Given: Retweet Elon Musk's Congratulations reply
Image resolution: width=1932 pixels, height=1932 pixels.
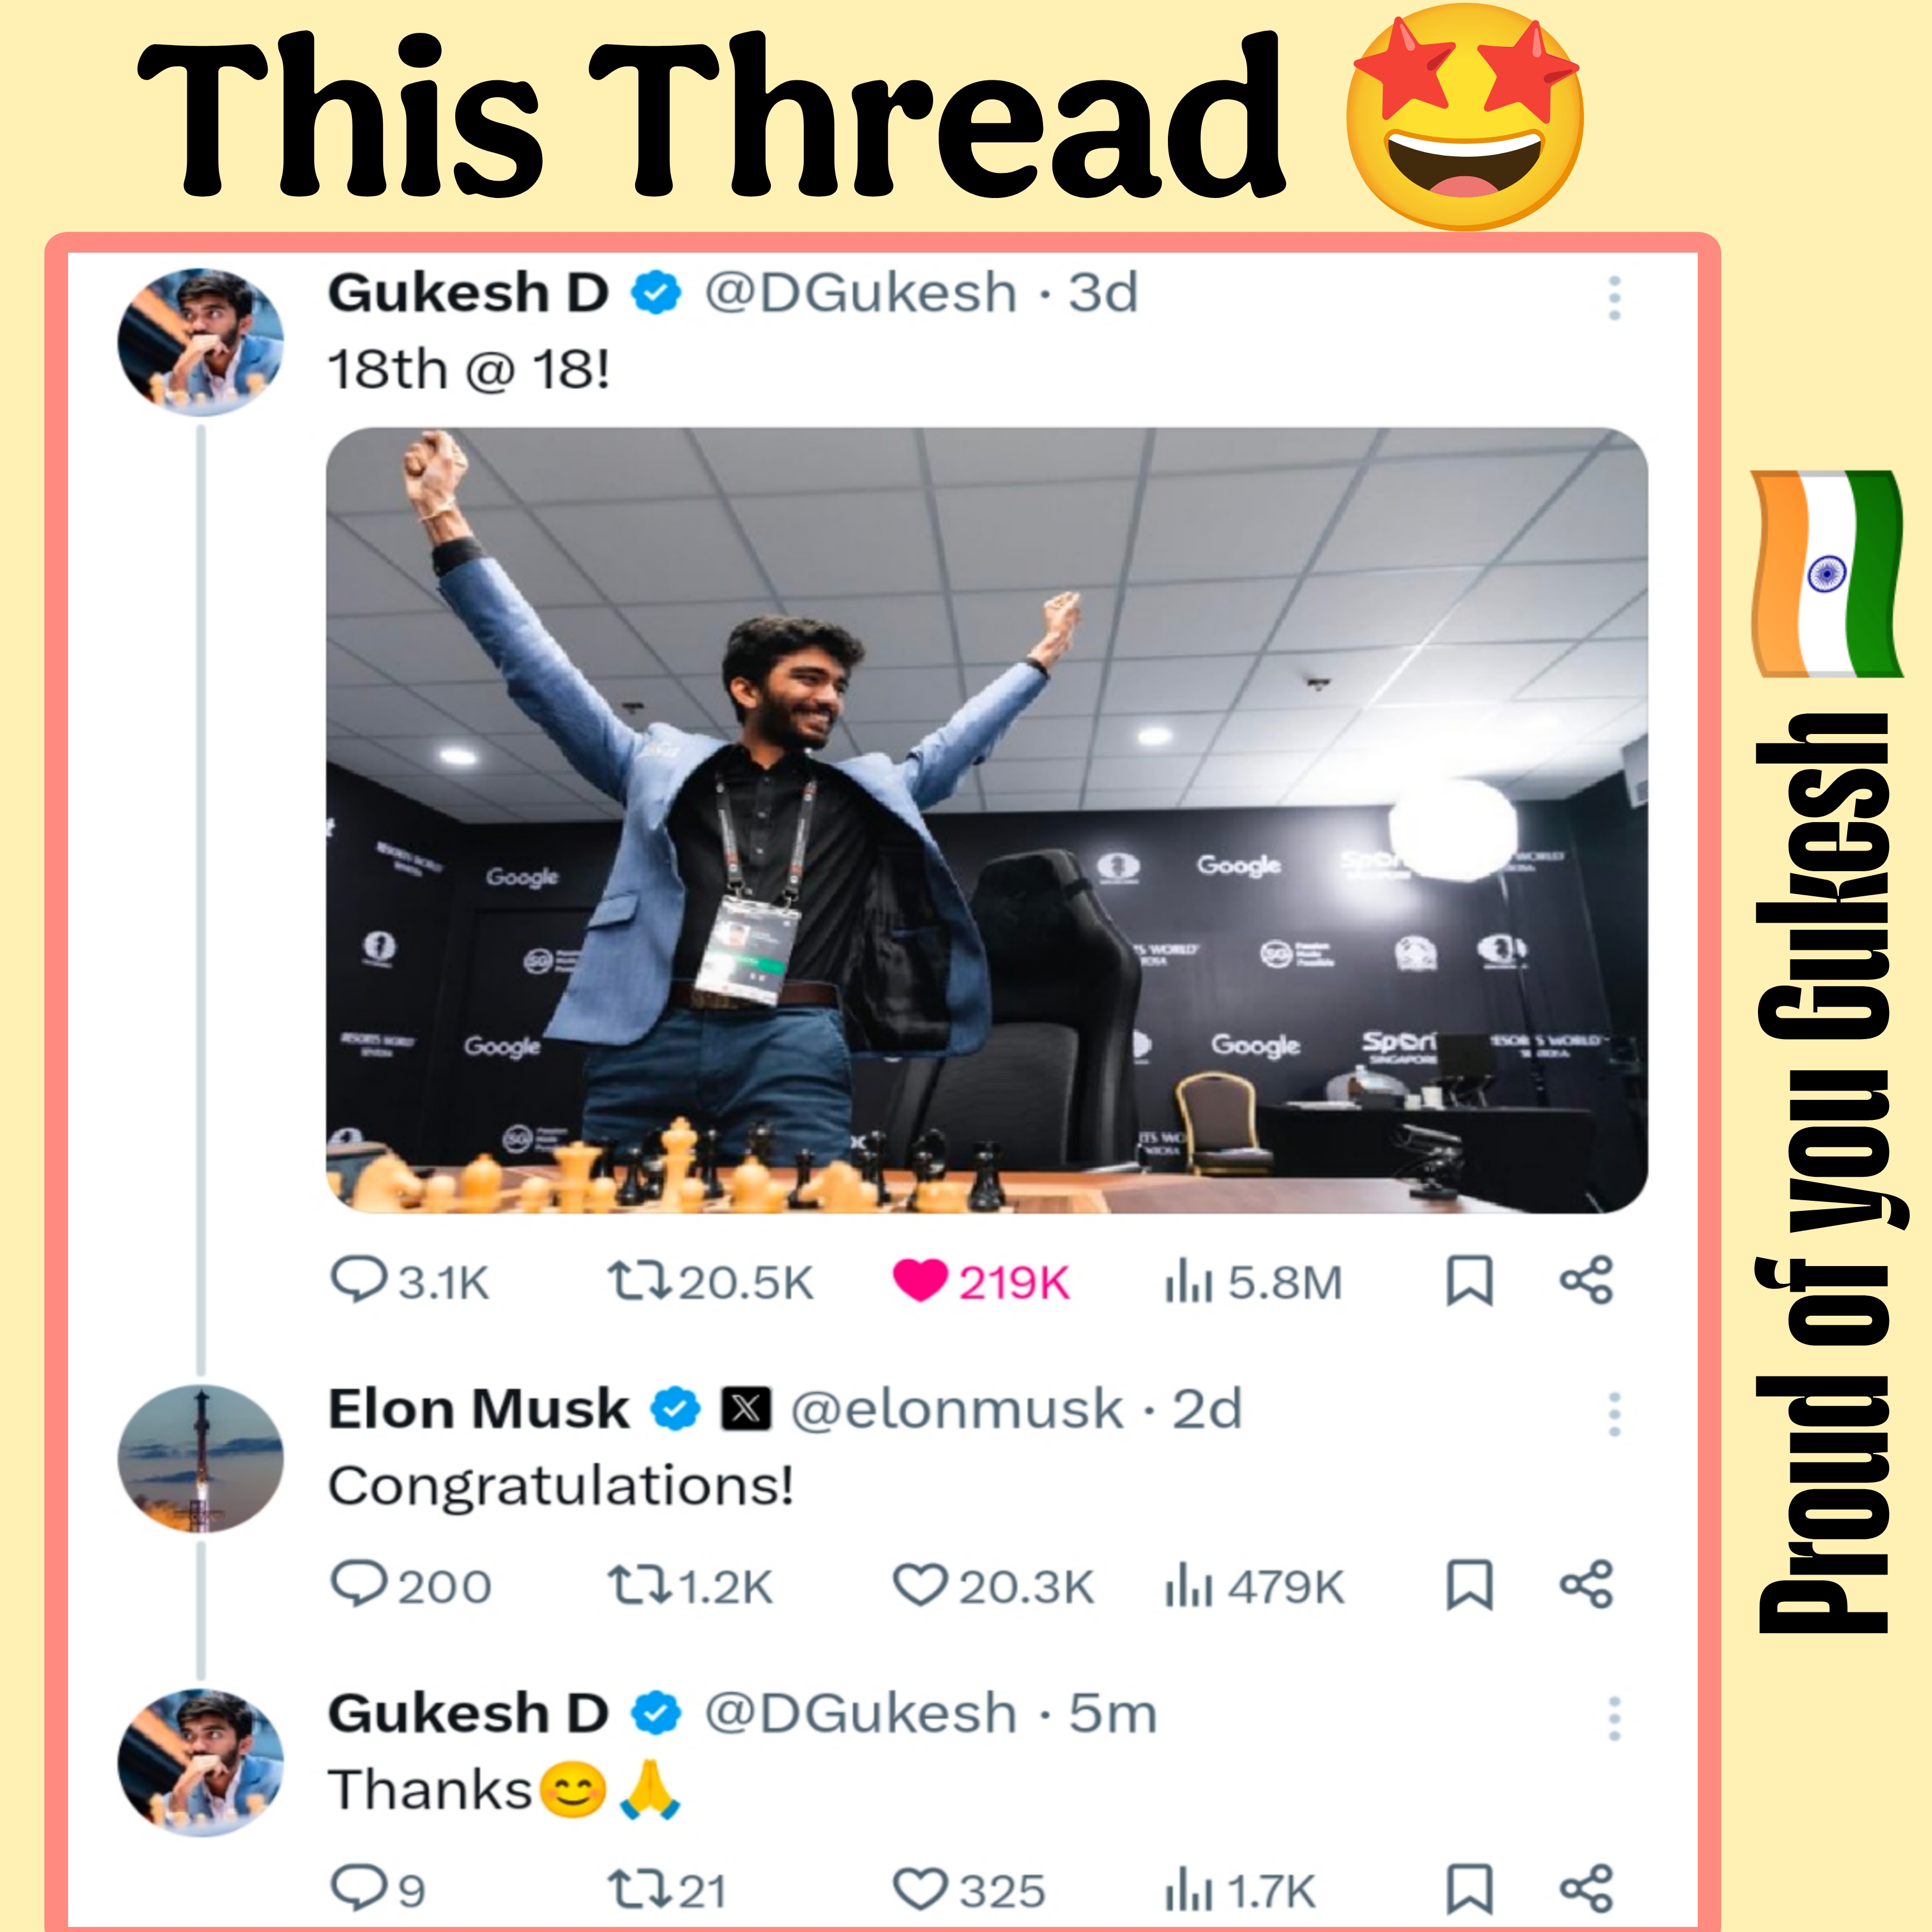Looking at the screenshot, I should click(x=690, y=1585).
